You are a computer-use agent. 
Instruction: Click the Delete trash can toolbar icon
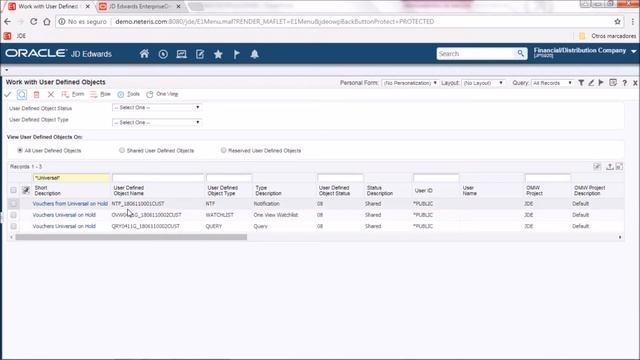(x=36, y=94)
